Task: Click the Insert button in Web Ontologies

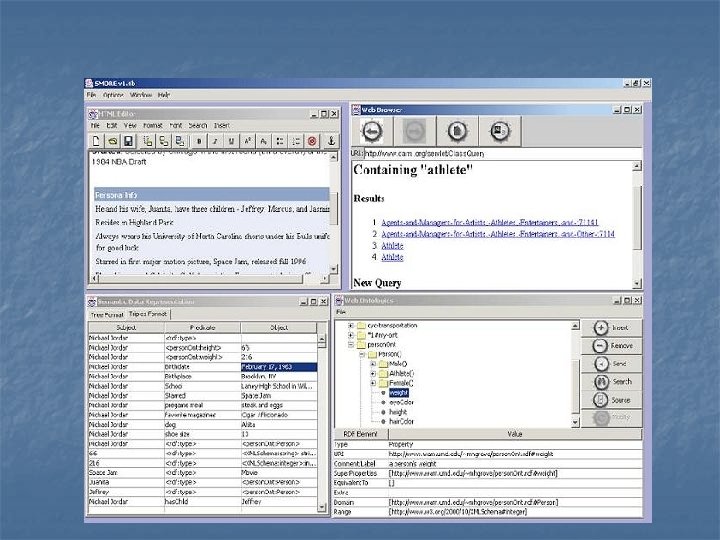Action: 611,328
